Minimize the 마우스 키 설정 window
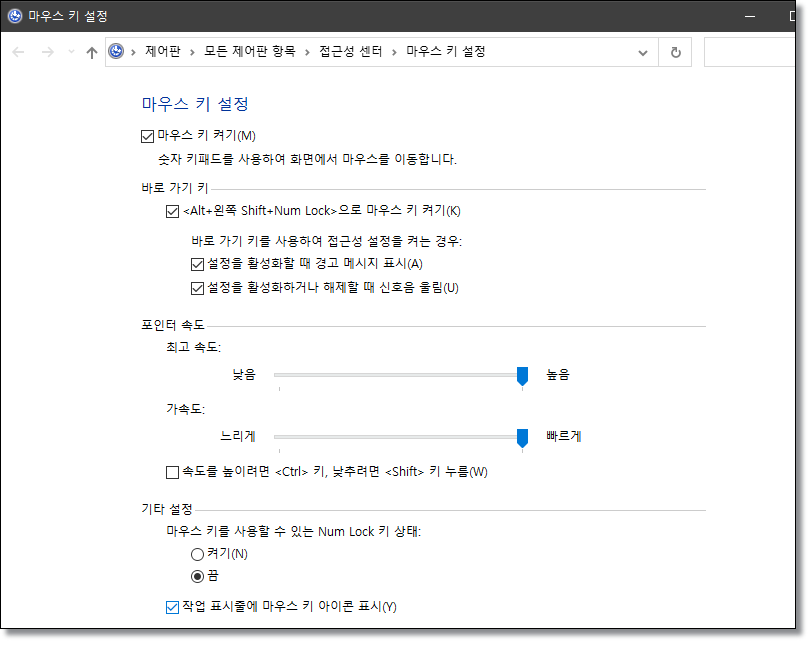Screen dimensions: 808x656 pos(750,16)
